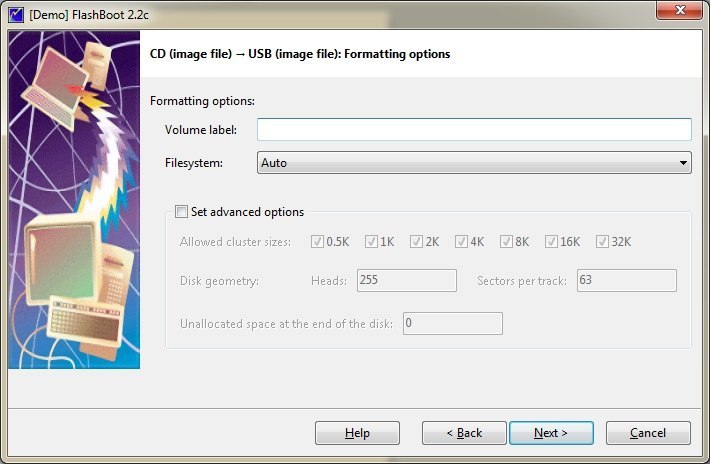Viewport: 710px width, 464px height.
Task: Focus the Volume label text field
Action: (474, 130)
